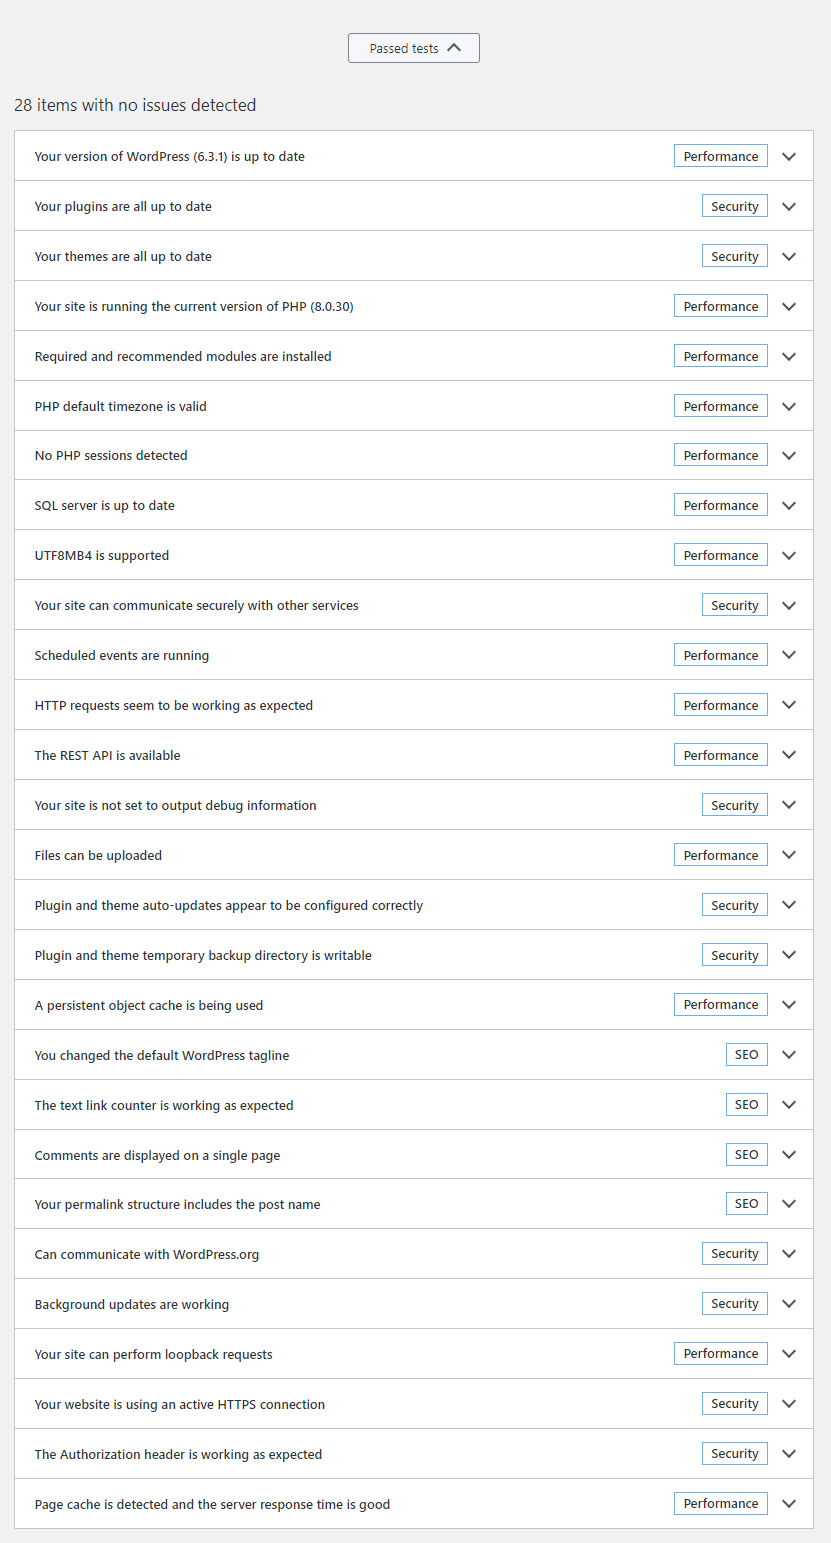
Task: Expand Page cache is detected row
Action: pyautogui.click(x=789, y=1504)
